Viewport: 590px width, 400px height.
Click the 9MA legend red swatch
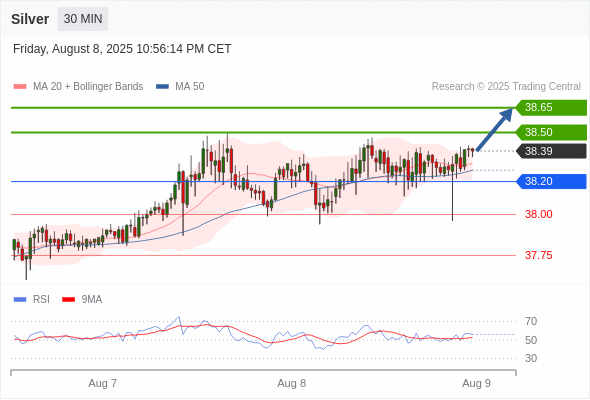(68, 300)
